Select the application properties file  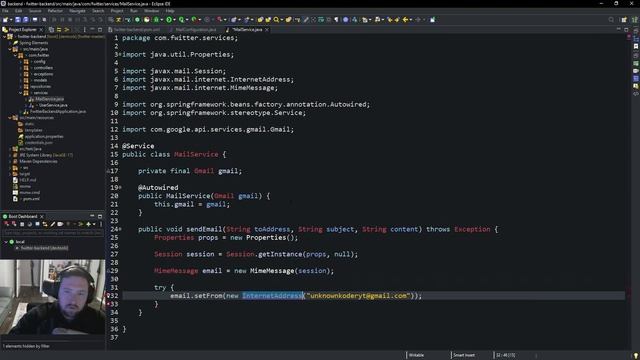pyautogui.click(x=44, y=136)
